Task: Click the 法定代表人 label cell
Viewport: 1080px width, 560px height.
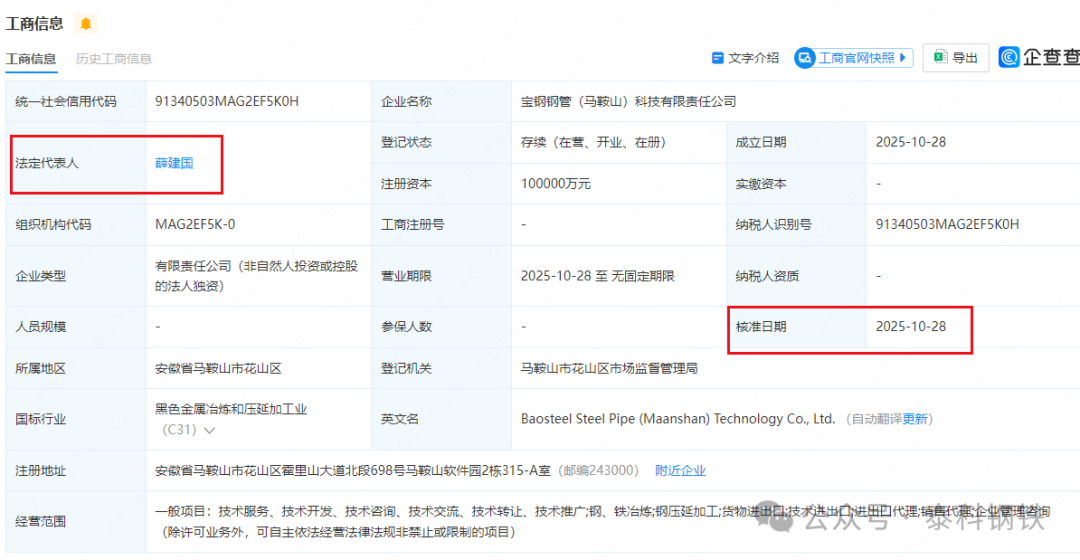Action: [x=76, y=163]
